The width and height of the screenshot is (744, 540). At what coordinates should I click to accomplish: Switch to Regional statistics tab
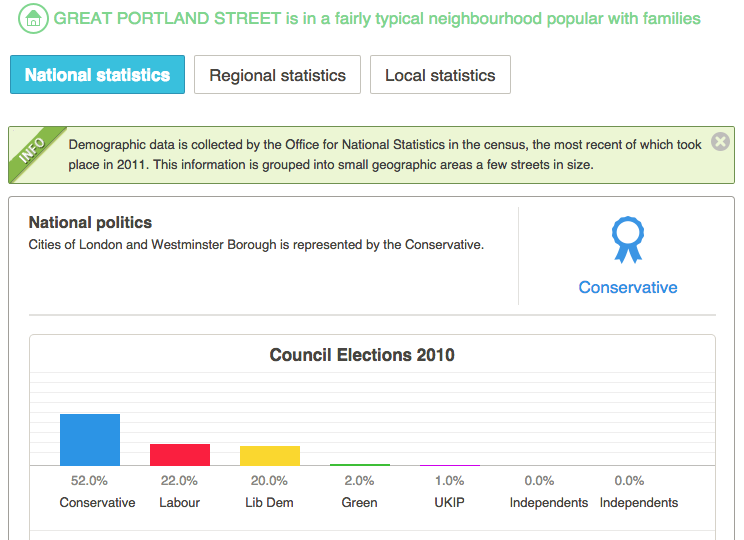point(277,75)
